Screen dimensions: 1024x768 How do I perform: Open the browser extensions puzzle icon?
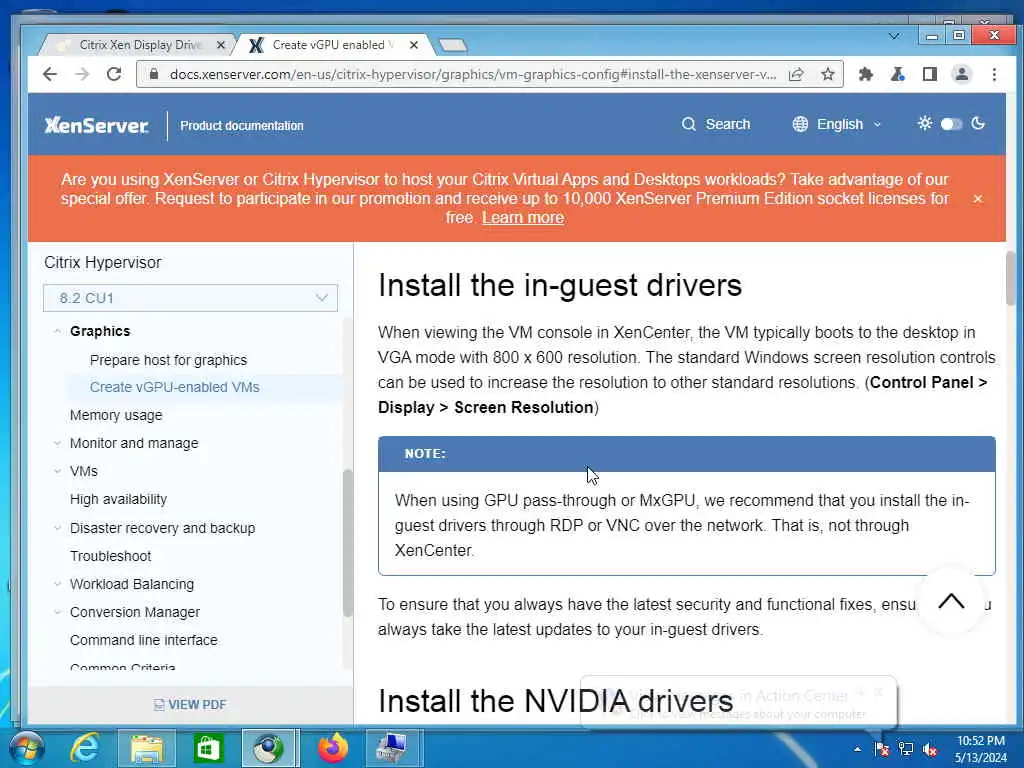coord(866,74)
